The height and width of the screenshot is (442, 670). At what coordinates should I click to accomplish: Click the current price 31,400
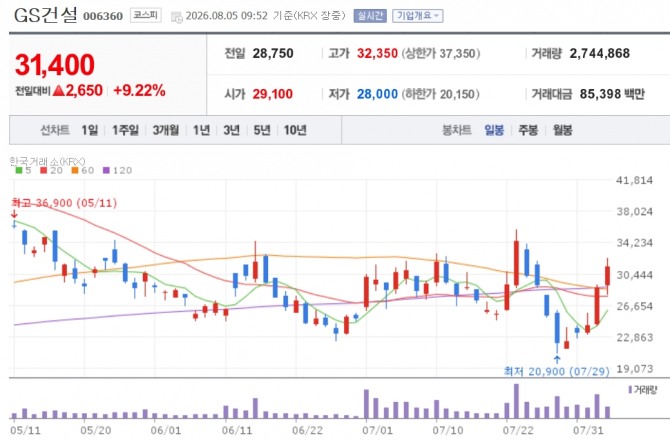pos(55,65)
